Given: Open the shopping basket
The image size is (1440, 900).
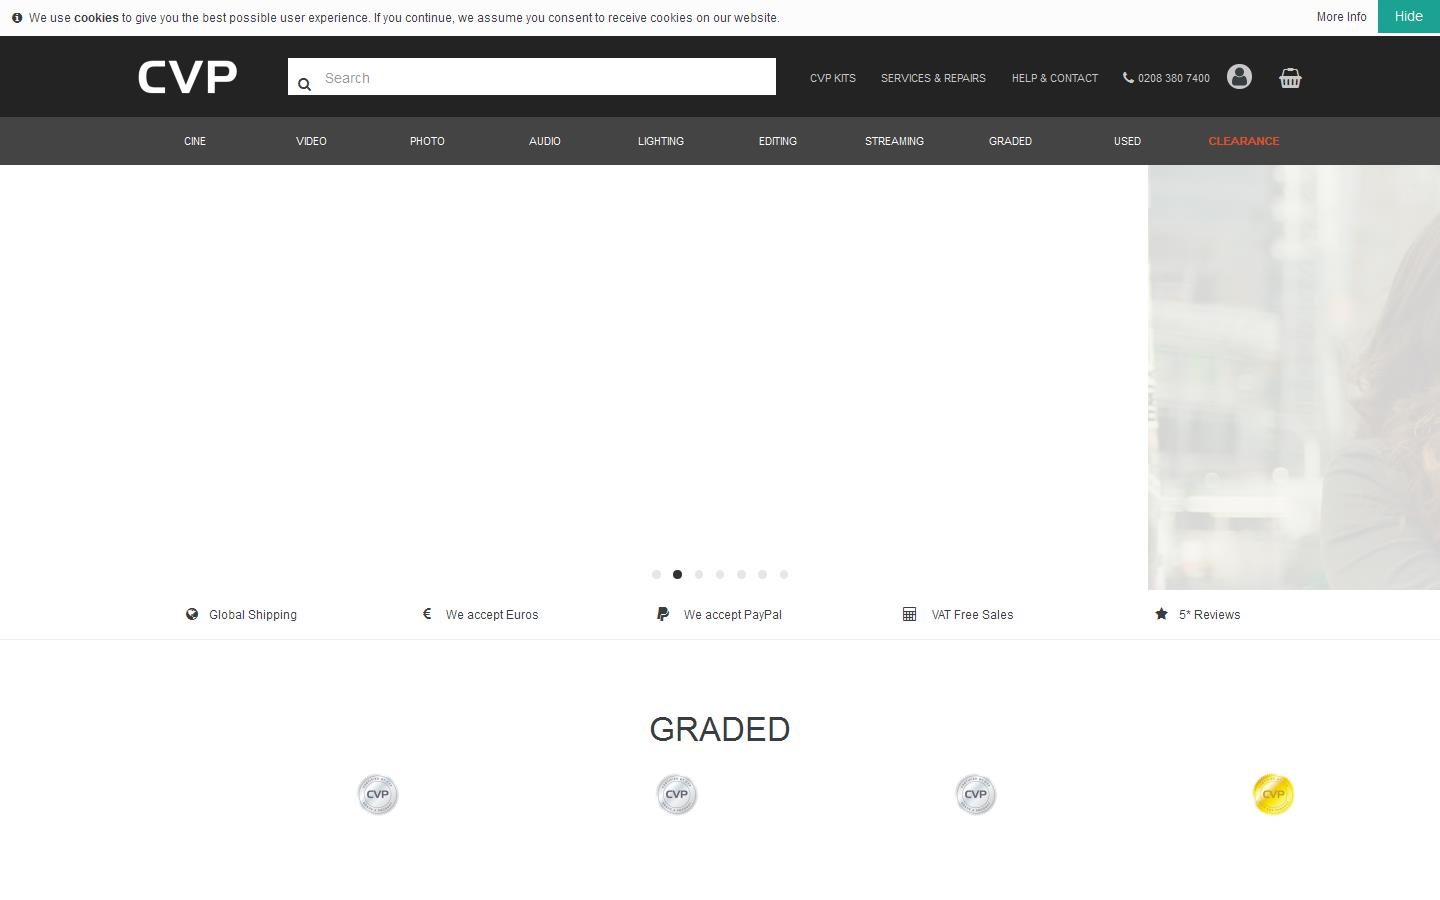Looking at the screenshot, I should (1290, 77).
